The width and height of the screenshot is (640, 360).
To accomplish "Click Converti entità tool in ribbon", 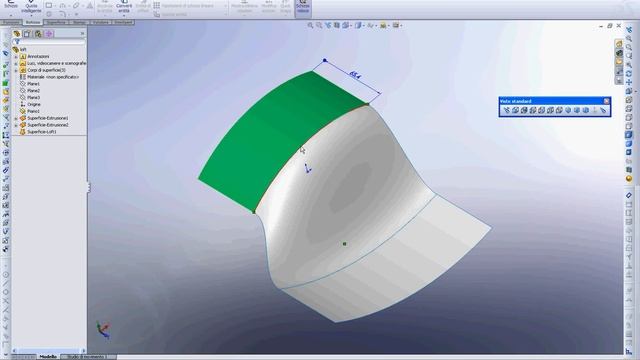I will [x=124, y=7].
